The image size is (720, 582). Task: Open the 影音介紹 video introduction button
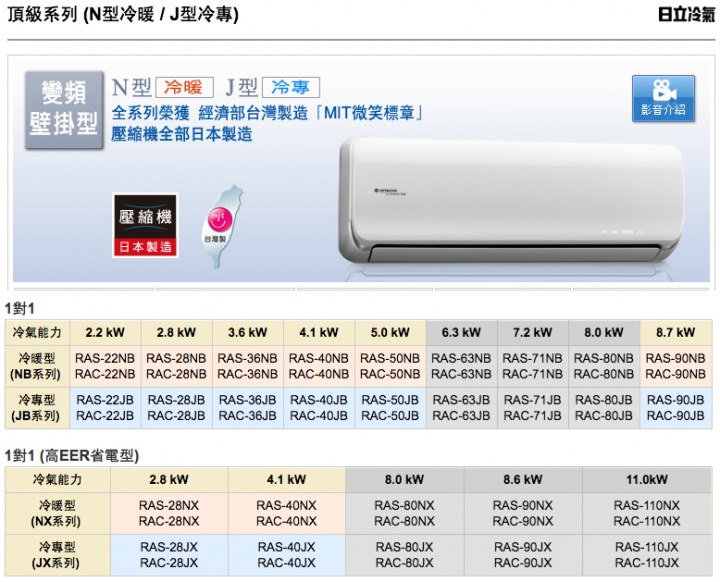coord(663,98)
